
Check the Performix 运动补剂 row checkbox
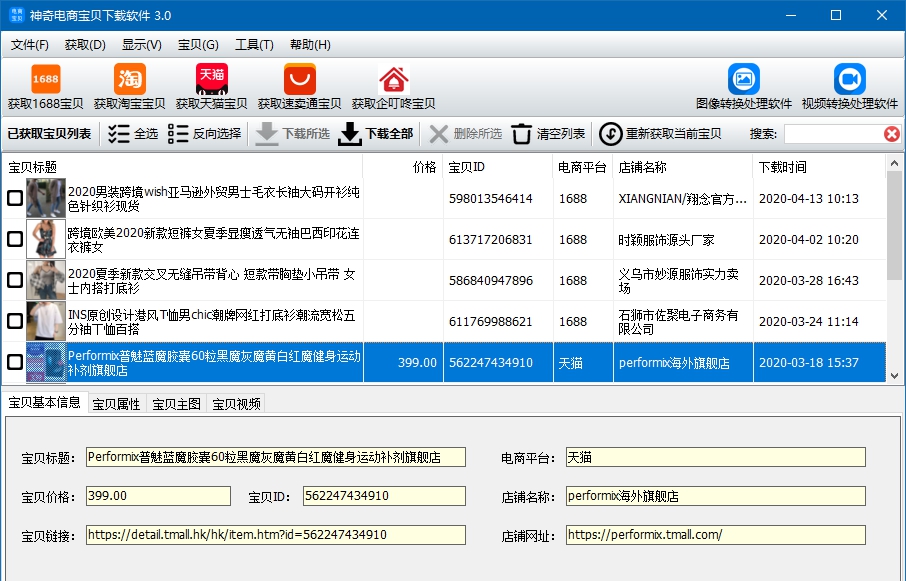13,362
